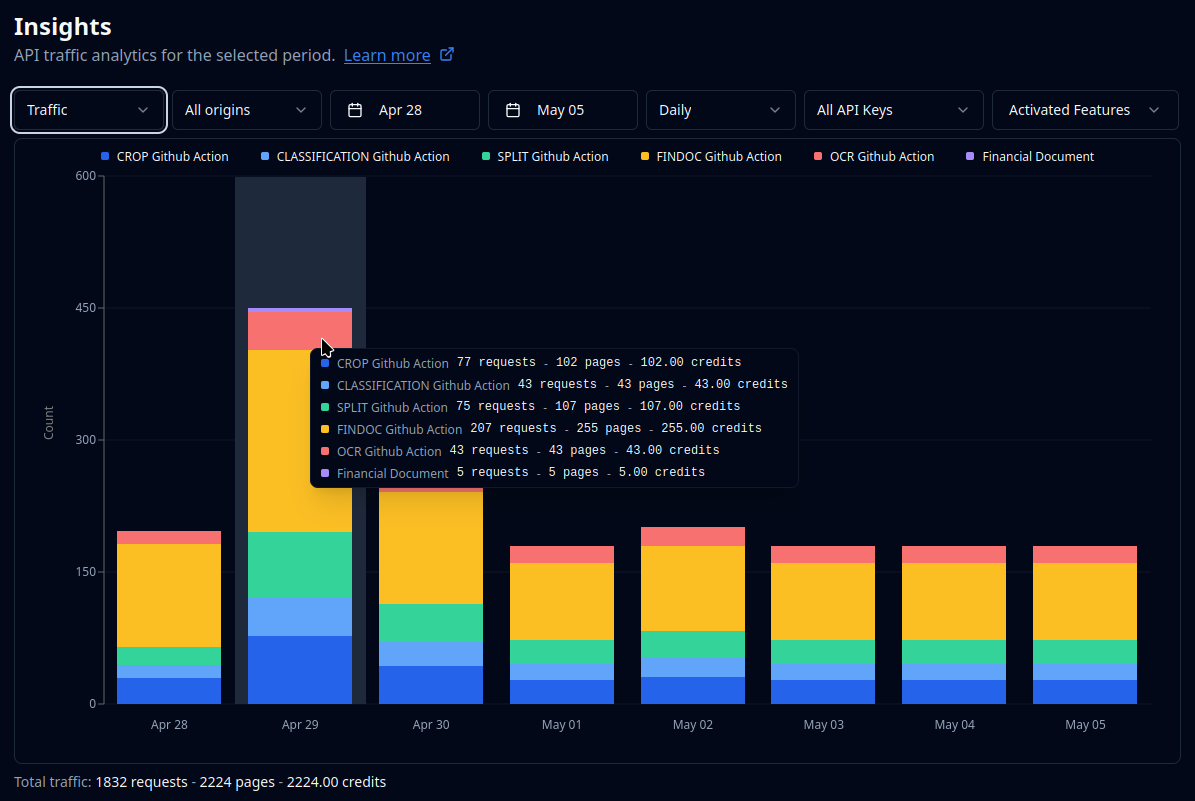Toggle CLASSIFICATION Github Action legend entry
Image resolution: width=1195 pixels, height=801 pixels.
[355, 156]
